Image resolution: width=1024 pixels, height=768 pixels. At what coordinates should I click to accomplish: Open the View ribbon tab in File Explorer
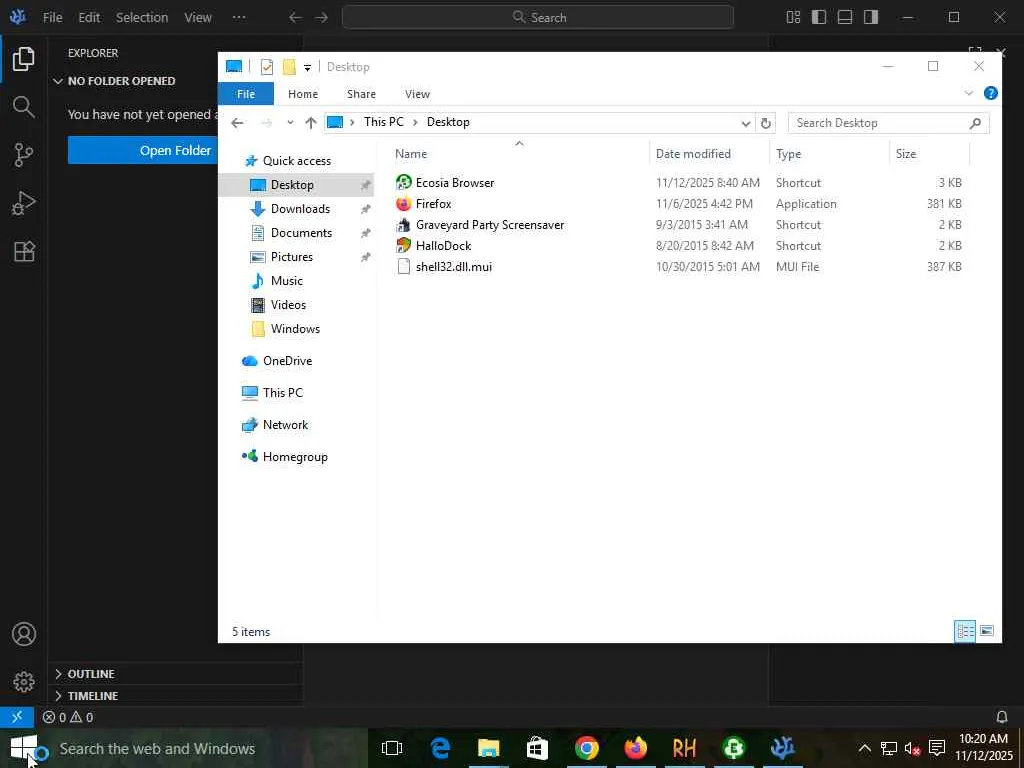tap(417, 94)
